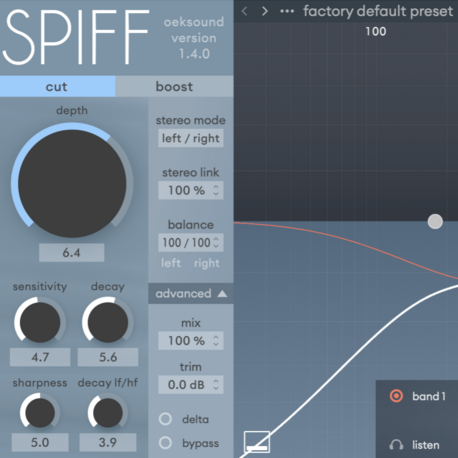Click the 100 frequency label in graph
The width and height of the screenshot is (458, 458).
click(x=376, y=31)
